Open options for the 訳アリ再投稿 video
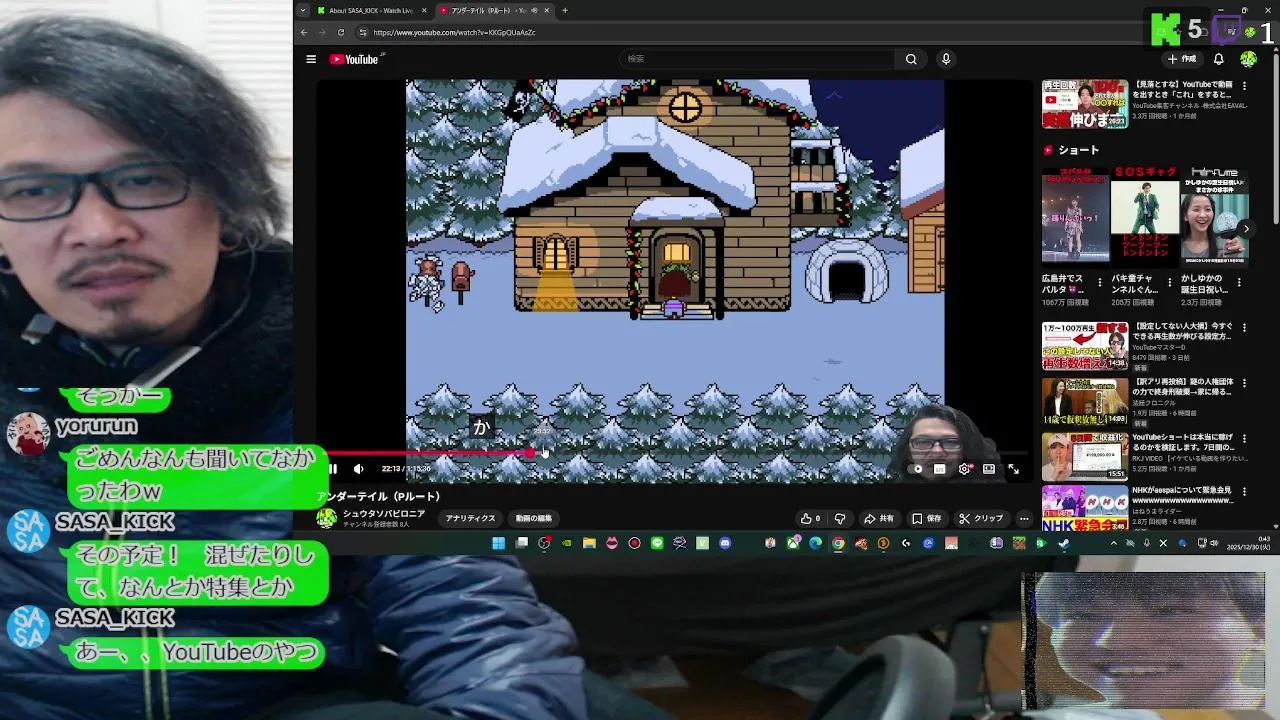The height and width of the screenshot is (720, 1280). 1244,382
